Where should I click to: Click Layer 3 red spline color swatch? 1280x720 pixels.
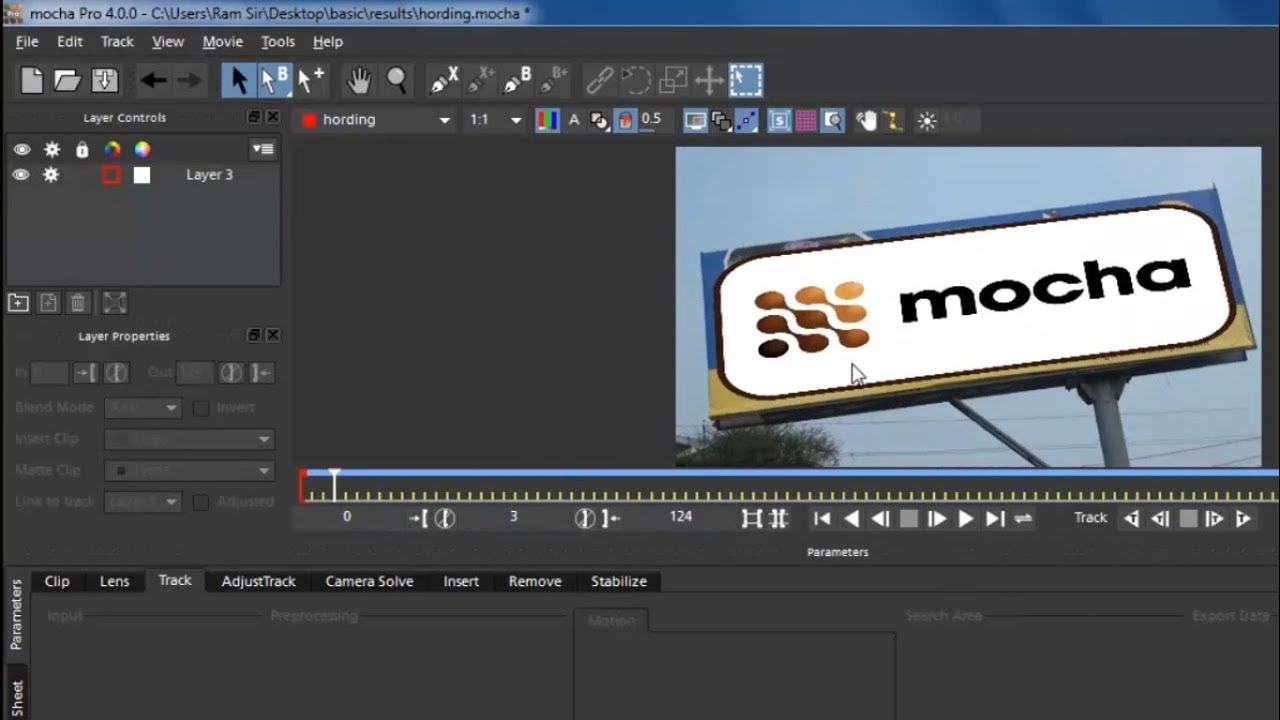tap(111, 175)
